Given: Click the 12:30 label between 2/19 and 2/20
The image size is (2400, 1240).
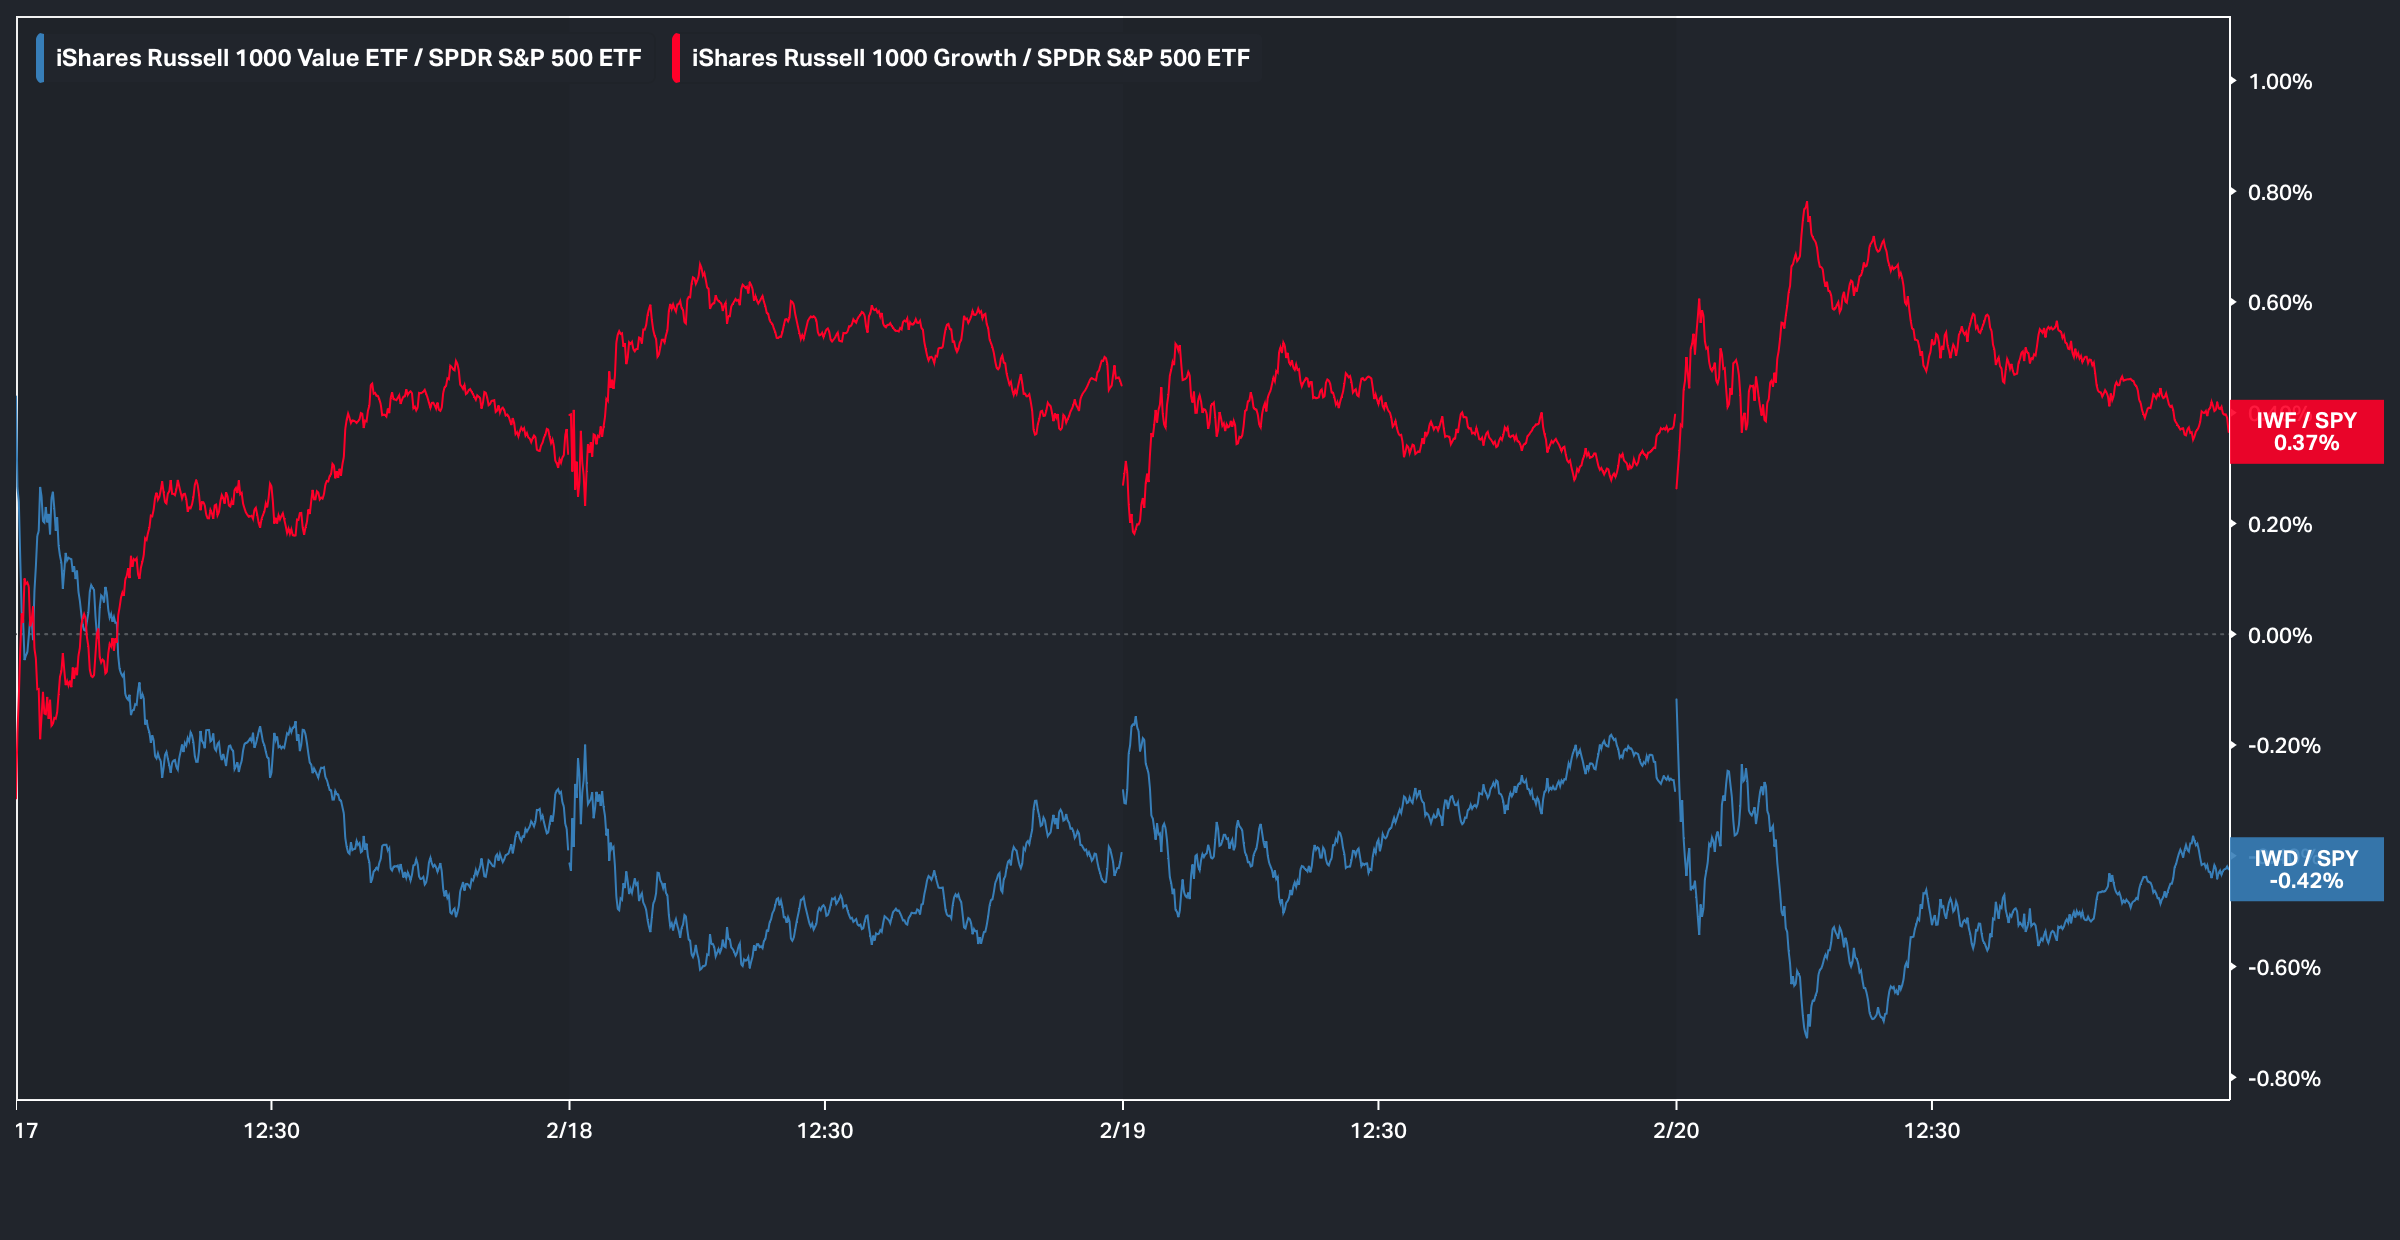Looking at the screenshot, I should [1378, 1131].
